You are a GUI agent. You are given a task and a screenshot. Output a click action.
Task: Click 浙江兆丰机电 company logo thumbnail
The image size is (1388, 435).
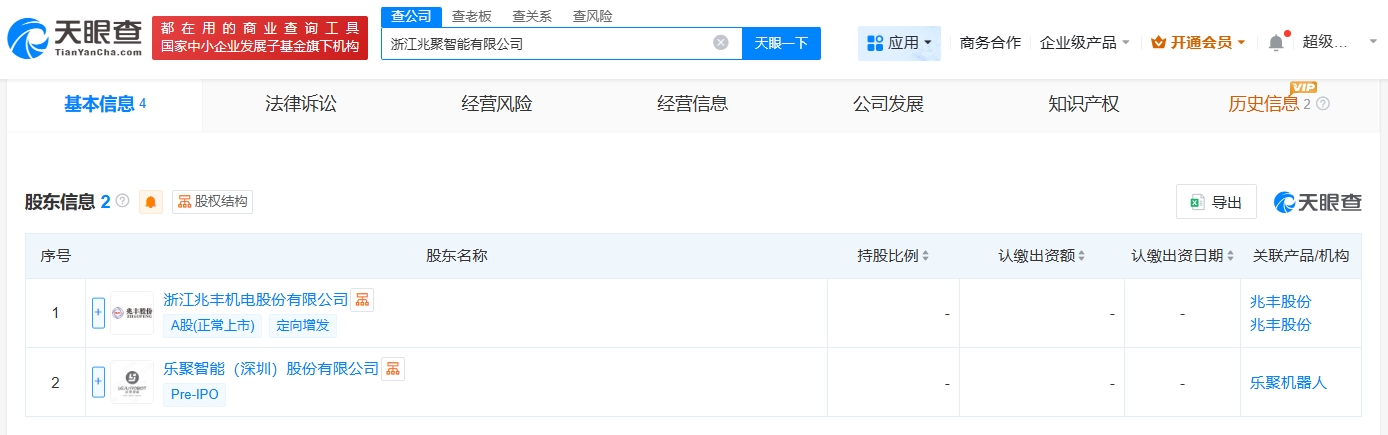tap(132, 313)
